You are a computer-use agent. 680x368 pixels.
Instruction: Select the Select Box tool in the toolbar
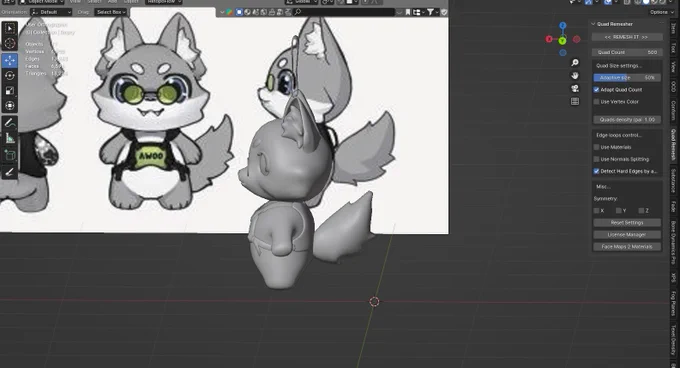click(10, 29)
